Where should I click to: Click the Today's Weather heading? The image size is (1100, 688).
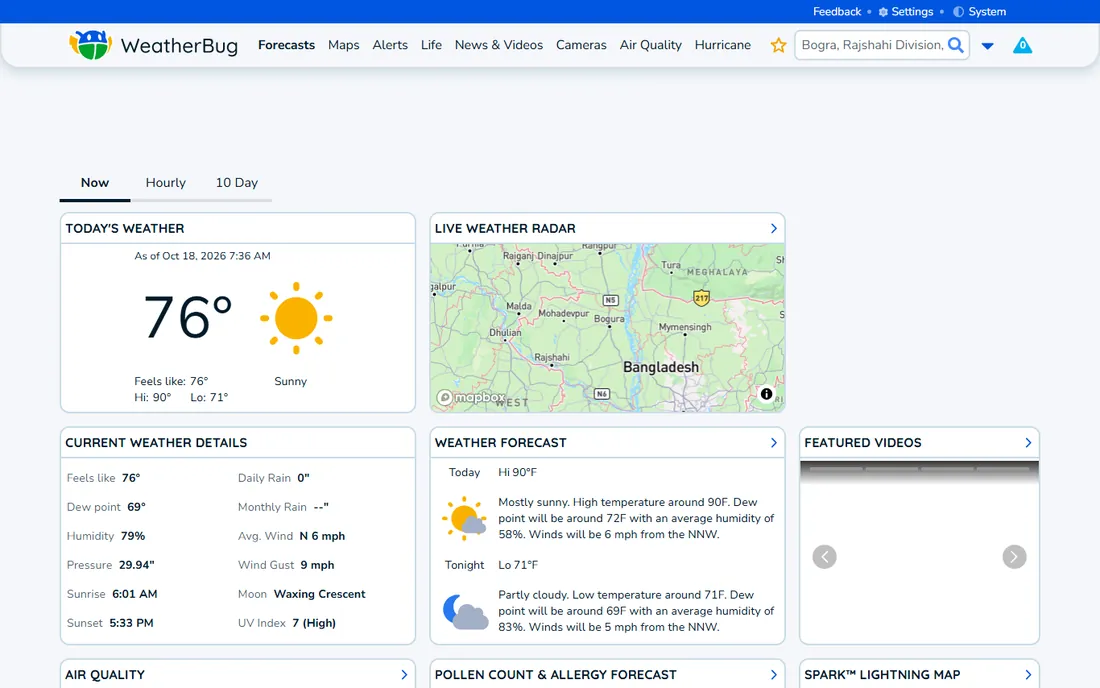pyautogui.click(x=125, y=229)
